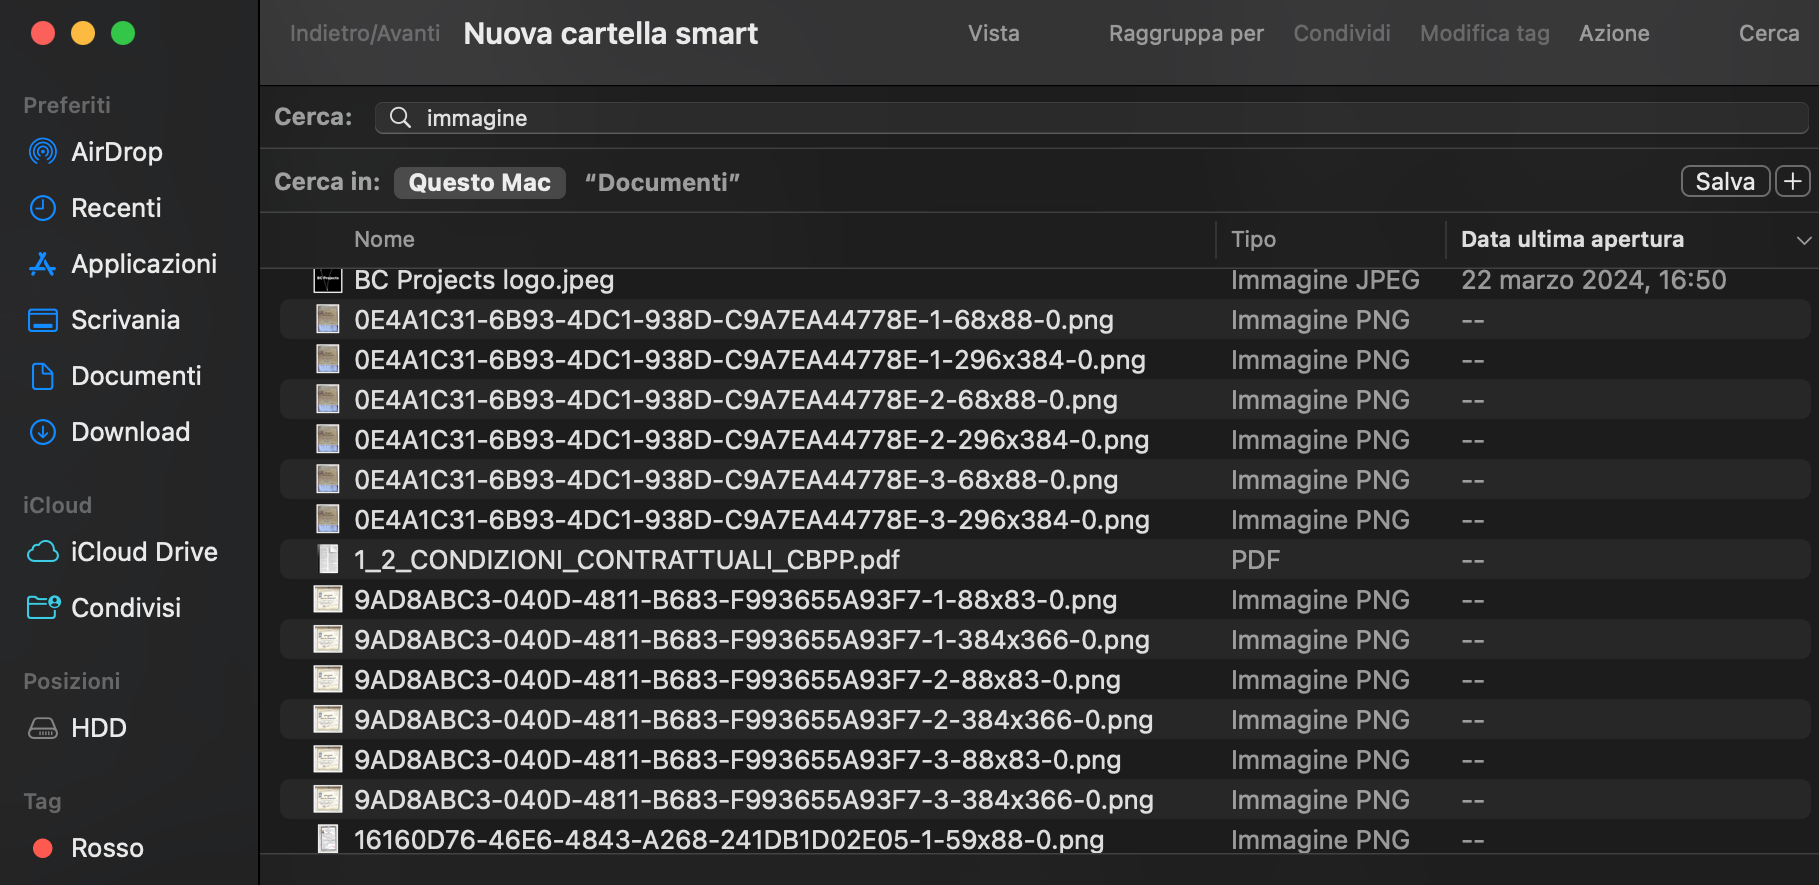
Task: Open the Condivisi shared section
Action: click(125, 607)
